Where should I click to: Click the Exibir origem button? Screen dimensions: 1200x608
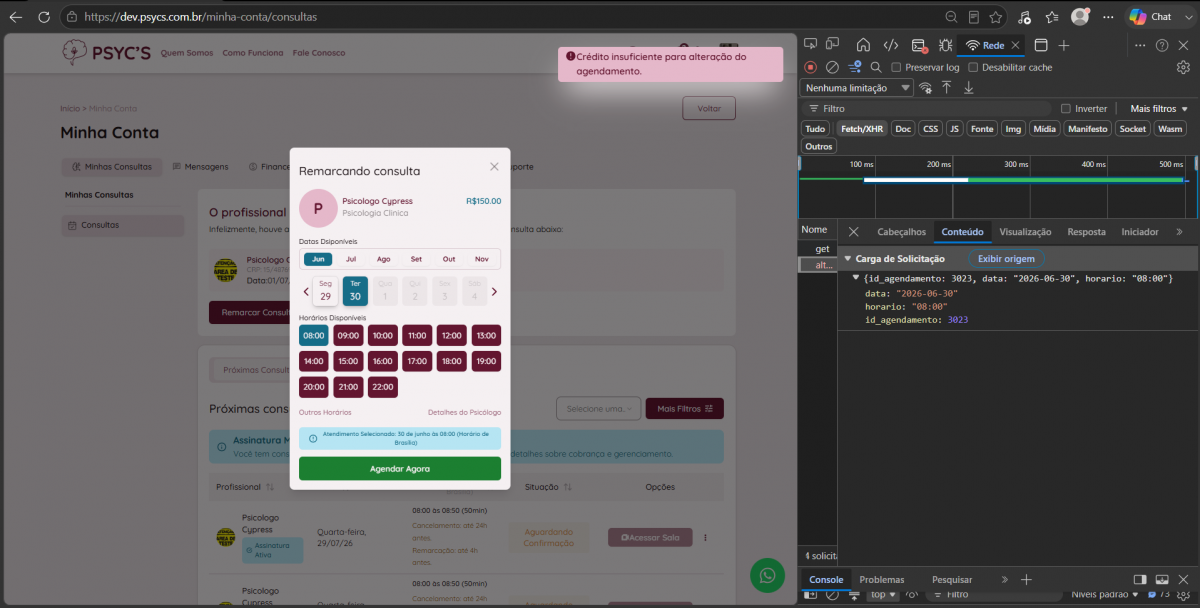1006,258
